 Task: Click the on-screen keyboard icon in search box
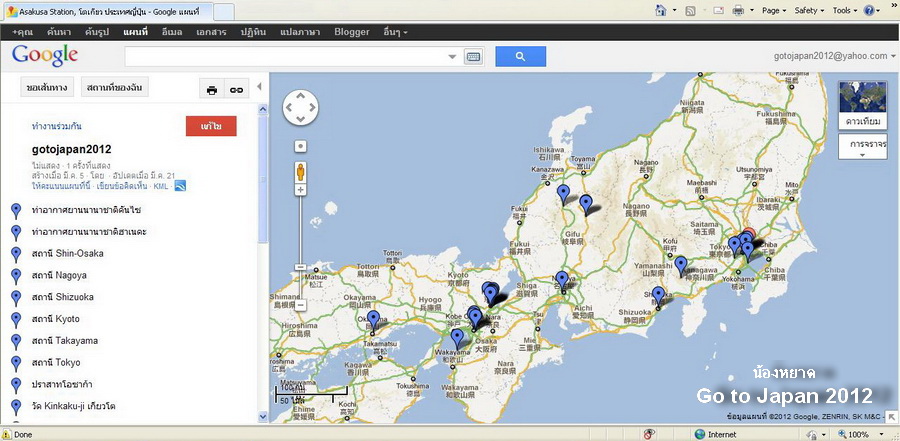[474, 57]
